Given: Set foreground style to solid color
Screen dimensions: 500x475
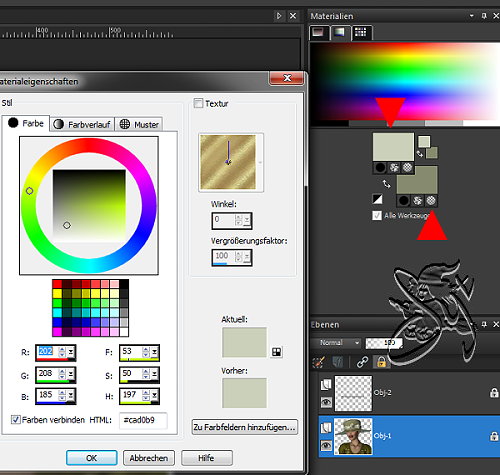Looking at the screenshot, I should [x=380, y=167].
